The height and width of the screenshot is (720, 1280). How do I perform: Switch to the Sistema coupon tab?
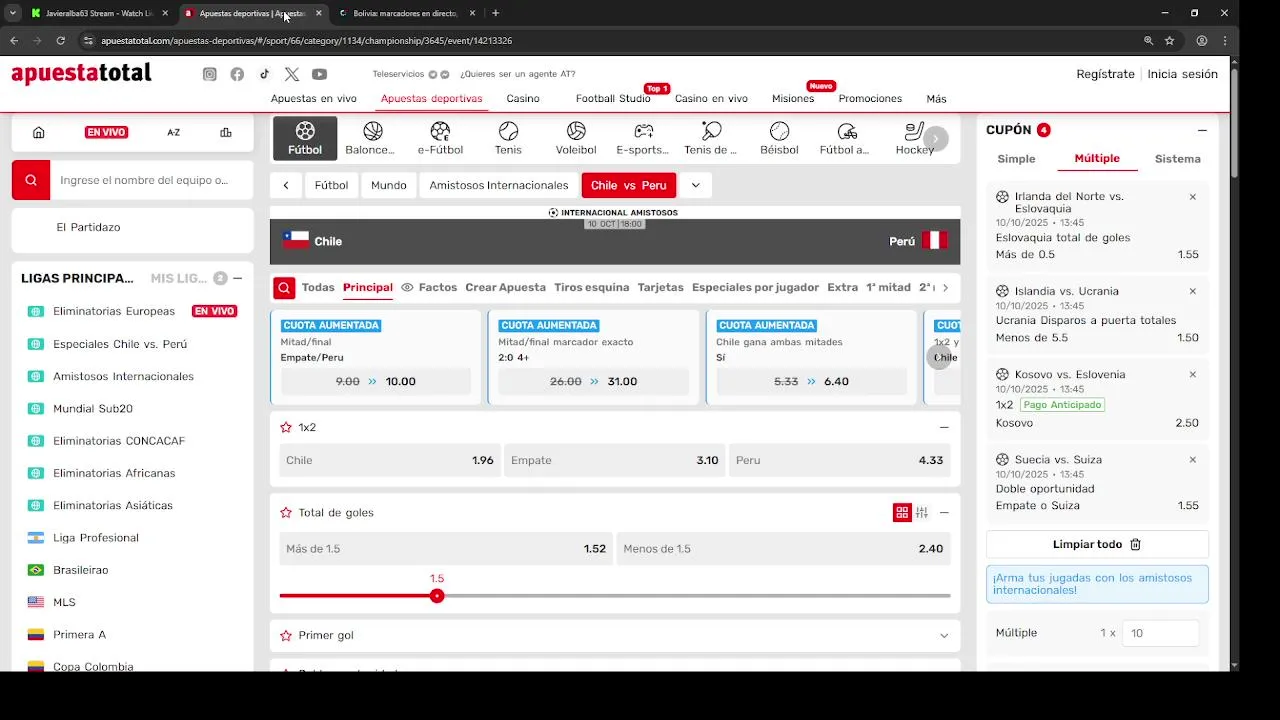coord(1178,159)
